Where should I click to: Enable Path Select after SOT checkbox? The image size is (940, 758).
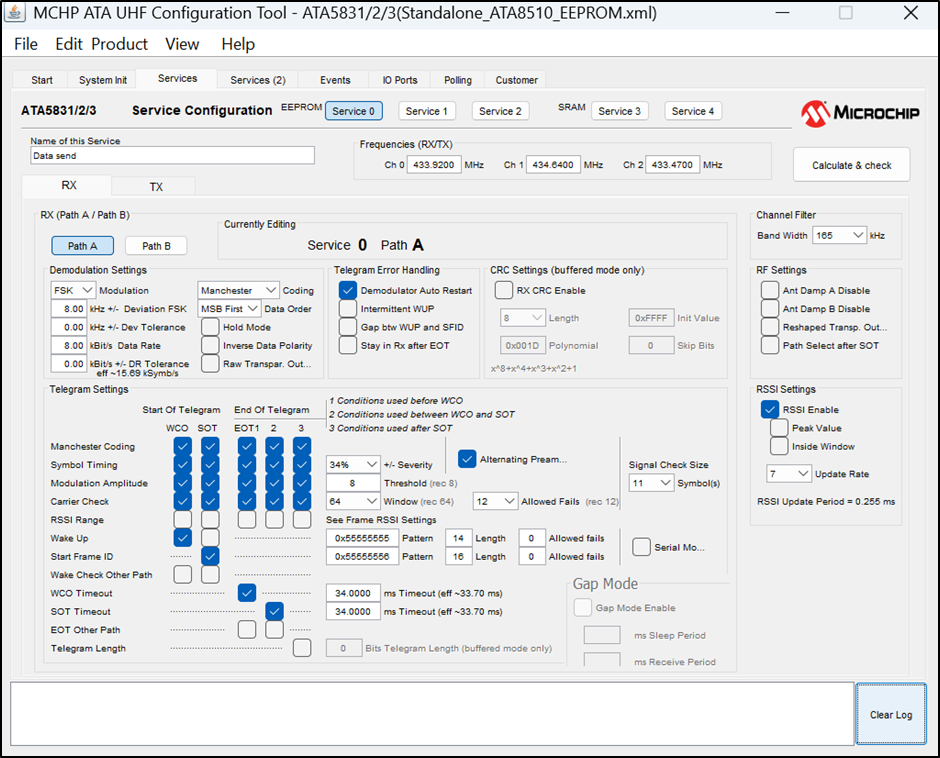click(x=770, y=345)
